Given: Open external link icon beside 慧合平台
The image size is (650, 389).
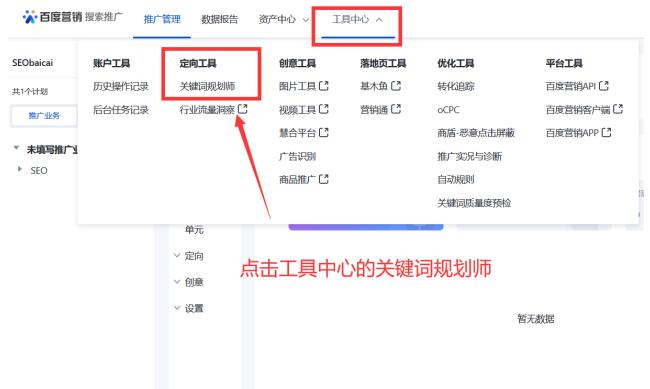Looking at the screenshot, I should pos(324,133).
